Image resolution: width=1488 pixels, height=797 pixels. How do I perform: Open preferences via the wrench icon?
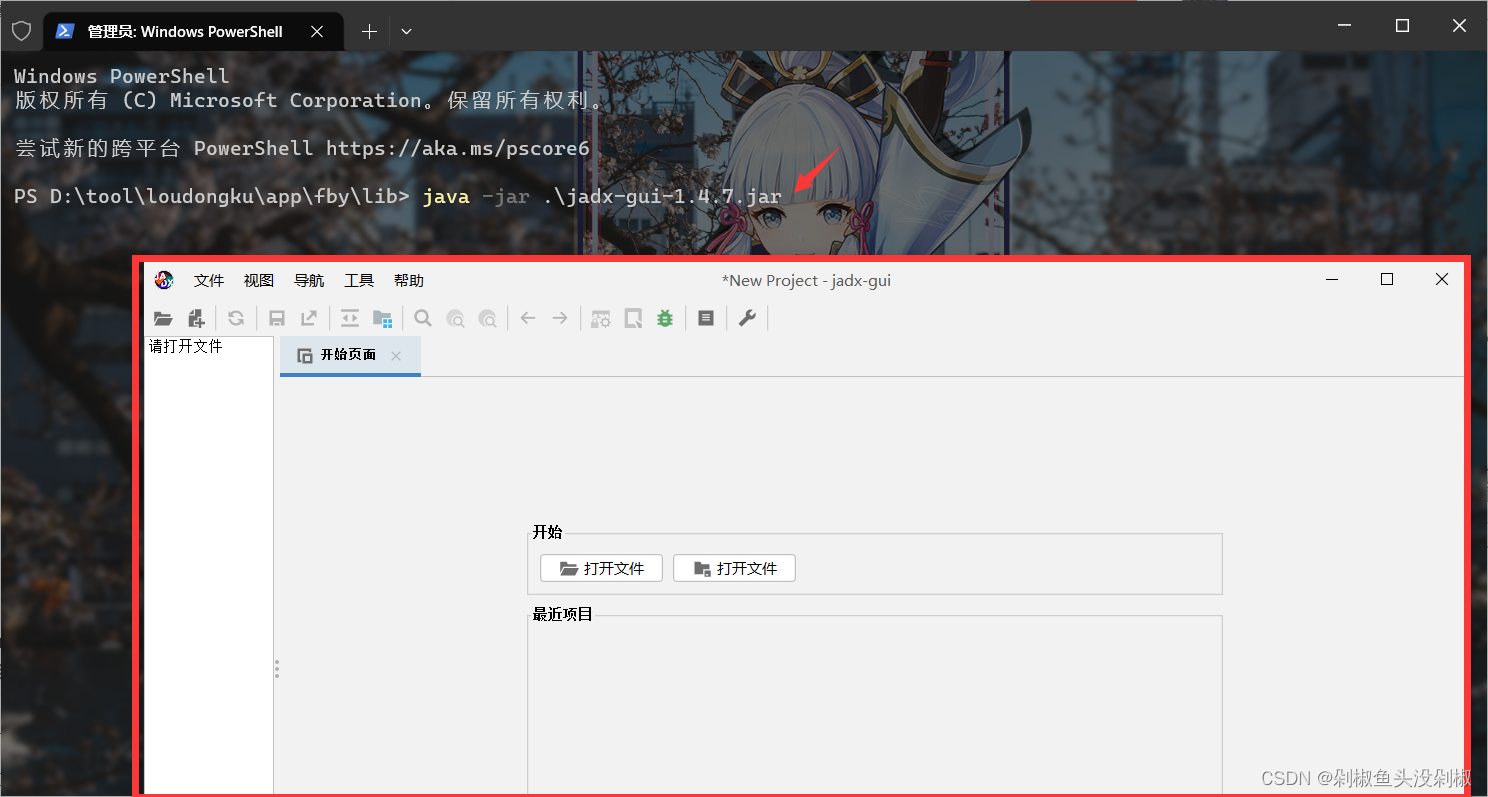(x=747, y=319)
